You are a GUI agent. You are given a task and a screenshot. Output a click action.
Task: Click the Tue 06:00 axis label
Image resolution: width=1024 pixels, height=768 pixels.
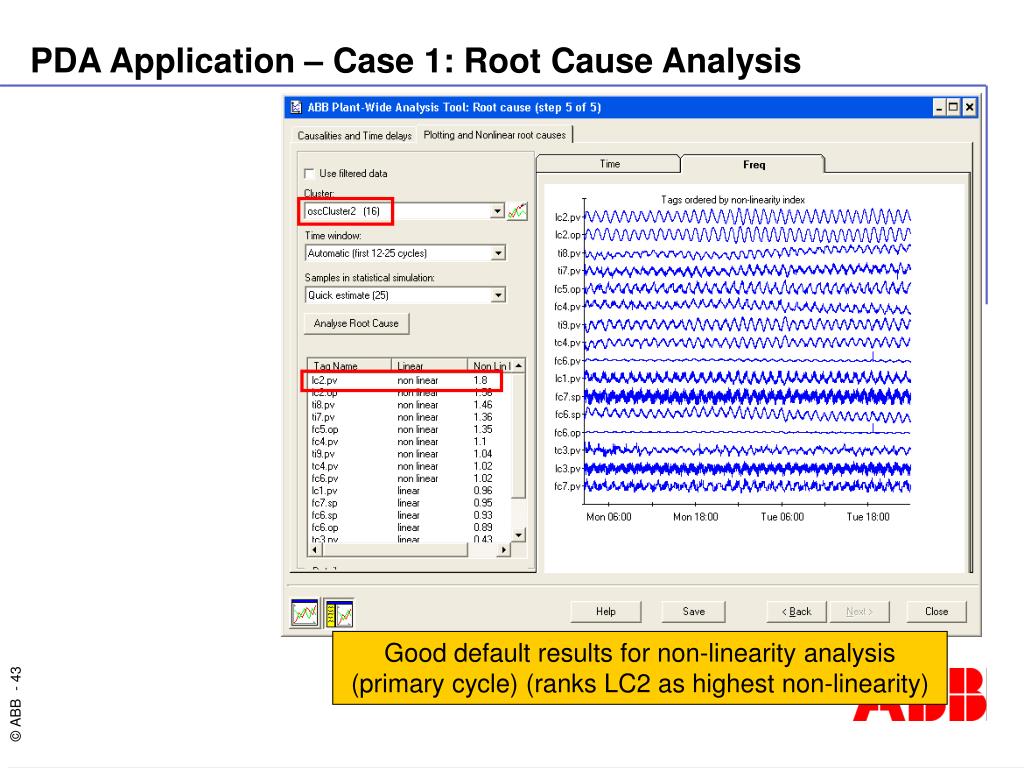coord(782,517)
